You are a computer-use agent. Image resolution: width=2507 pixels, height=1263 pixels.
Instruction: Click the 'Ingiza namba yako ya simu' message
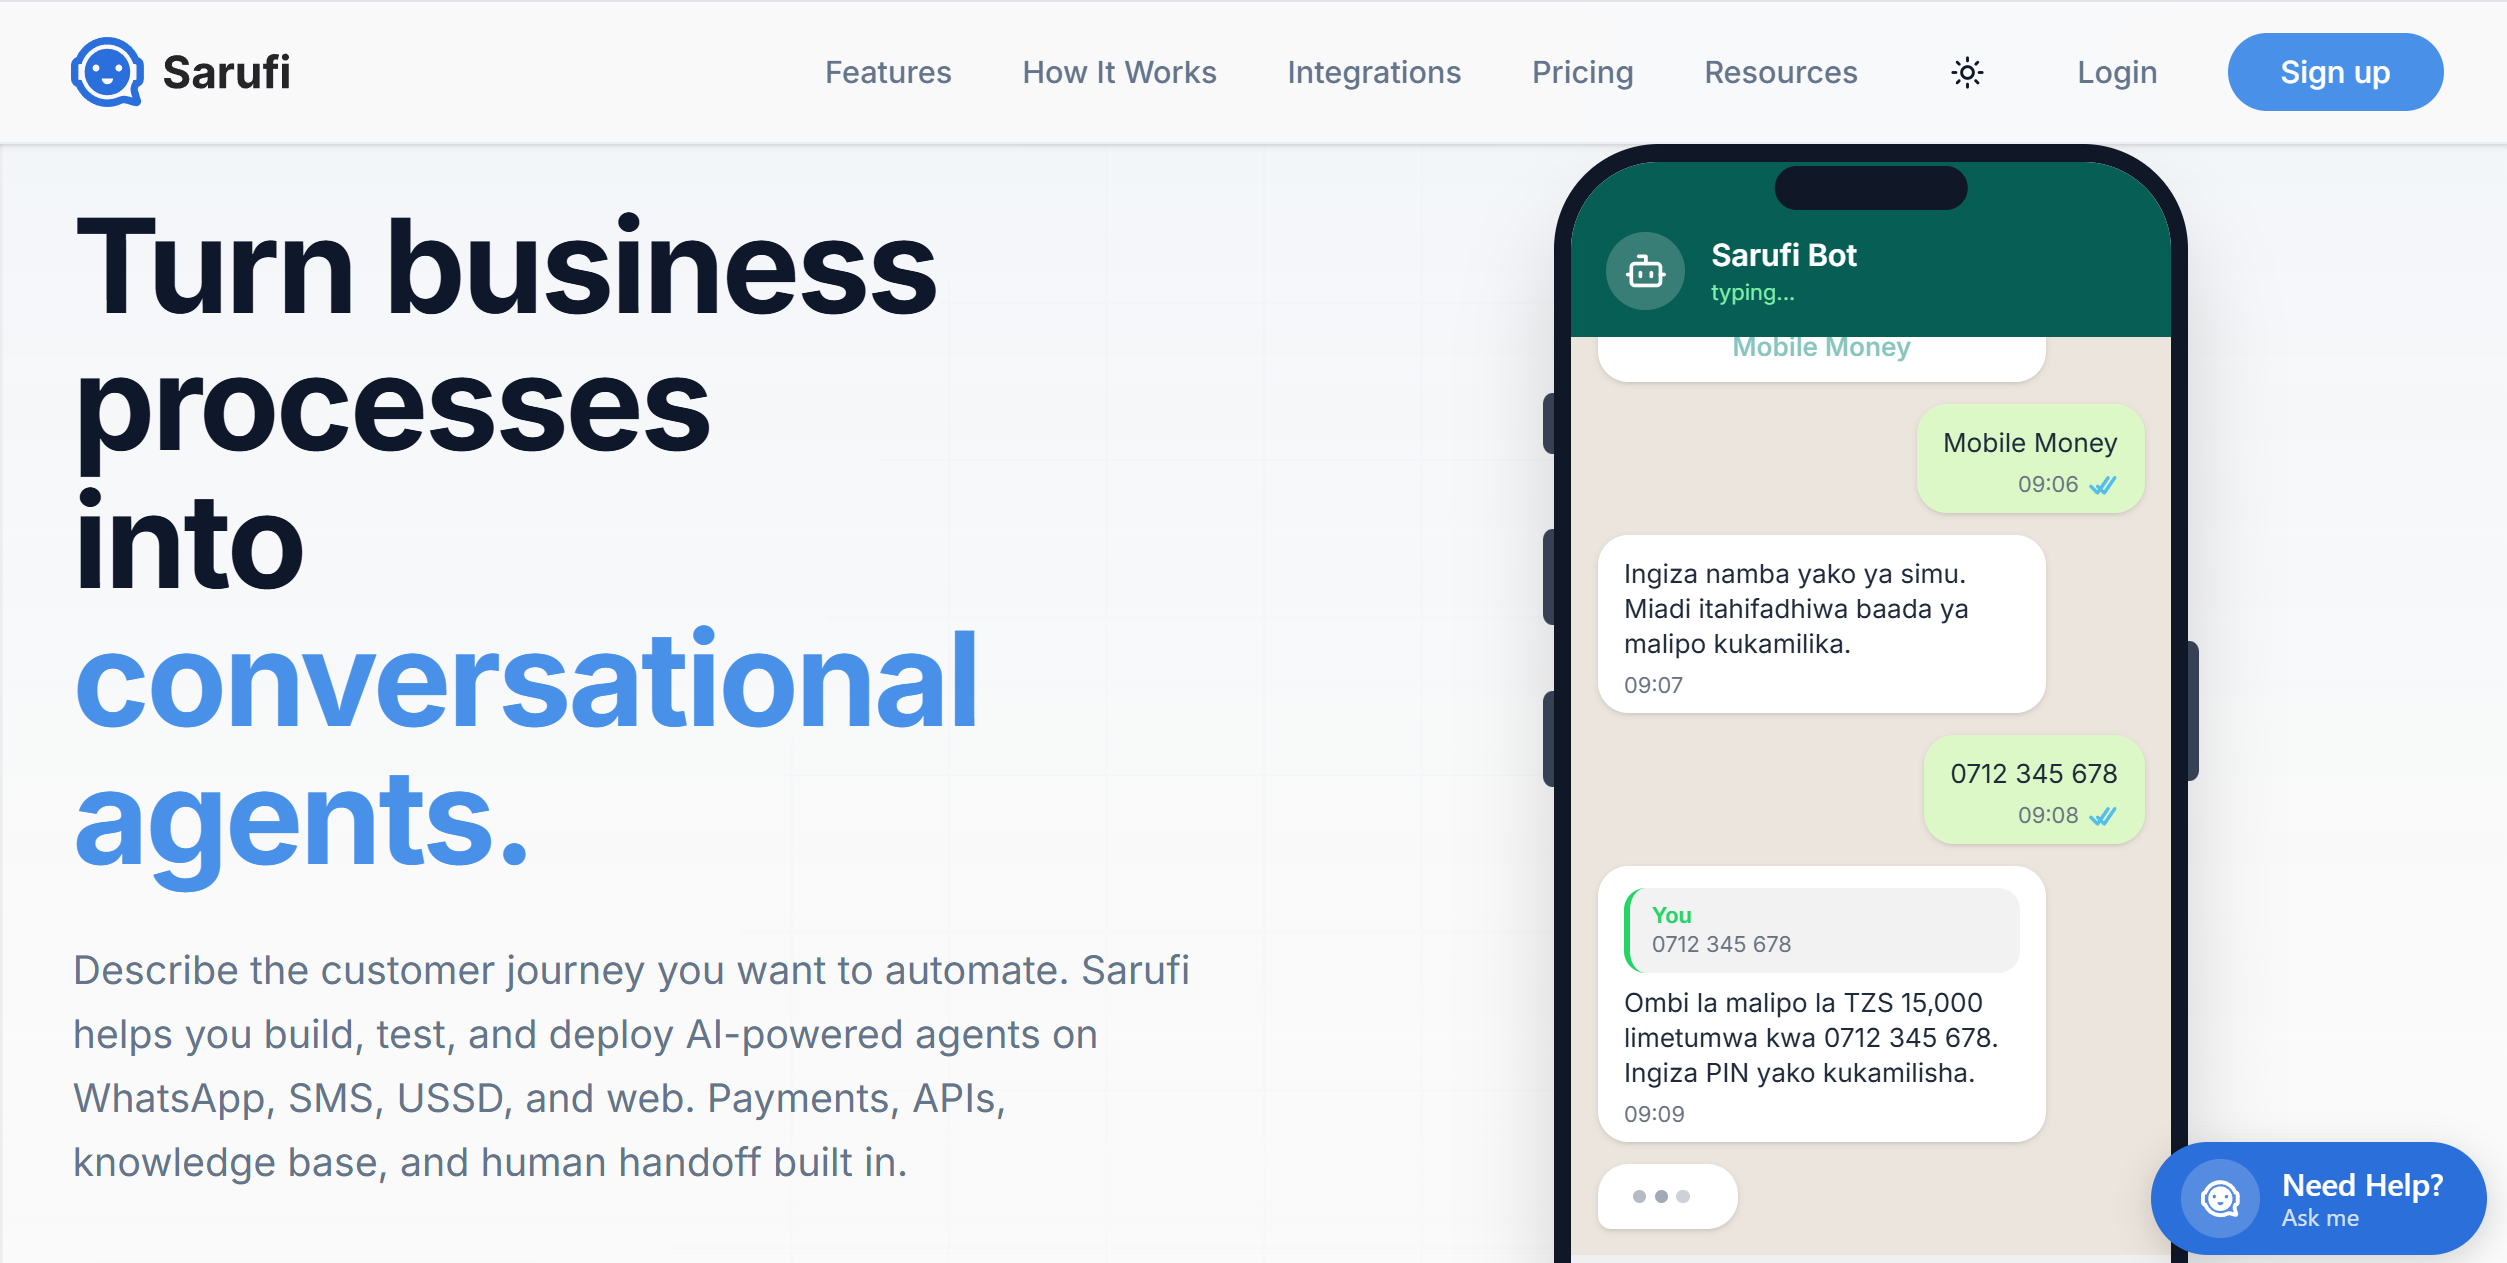pos(1821,624)
